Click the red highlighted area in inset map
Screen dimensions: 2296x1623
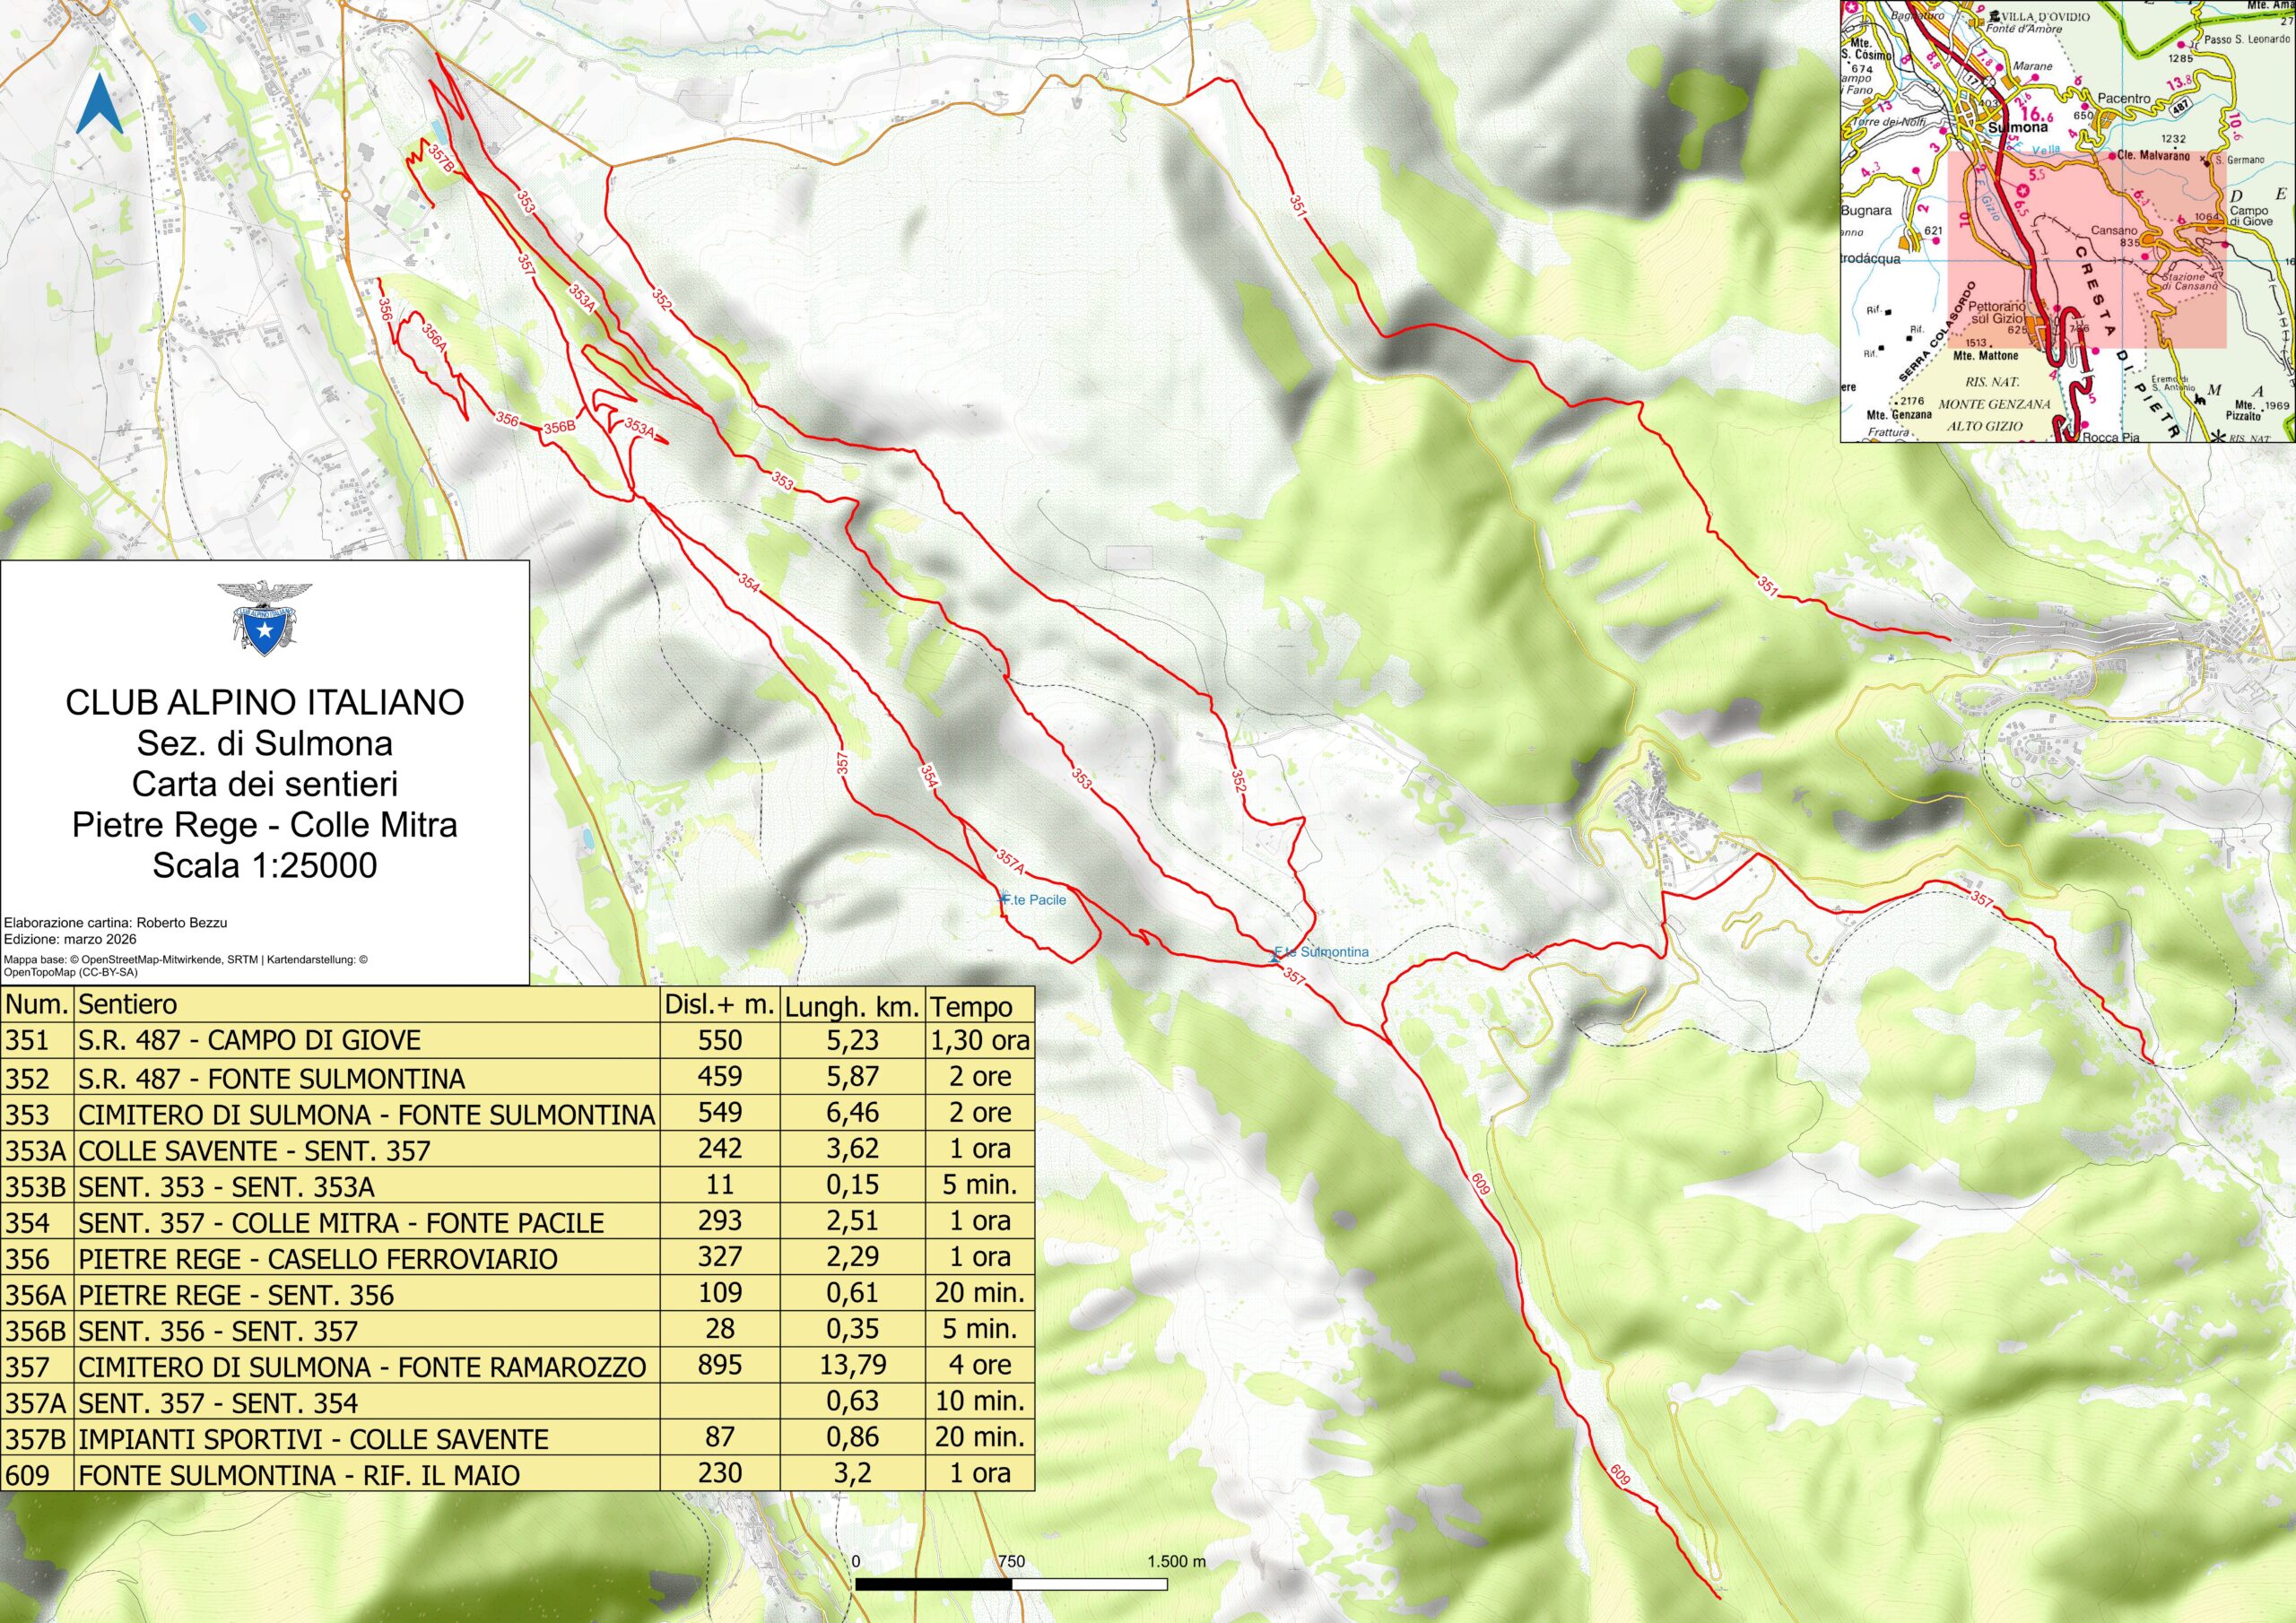pyautogui.click(x=2090, y=250)
